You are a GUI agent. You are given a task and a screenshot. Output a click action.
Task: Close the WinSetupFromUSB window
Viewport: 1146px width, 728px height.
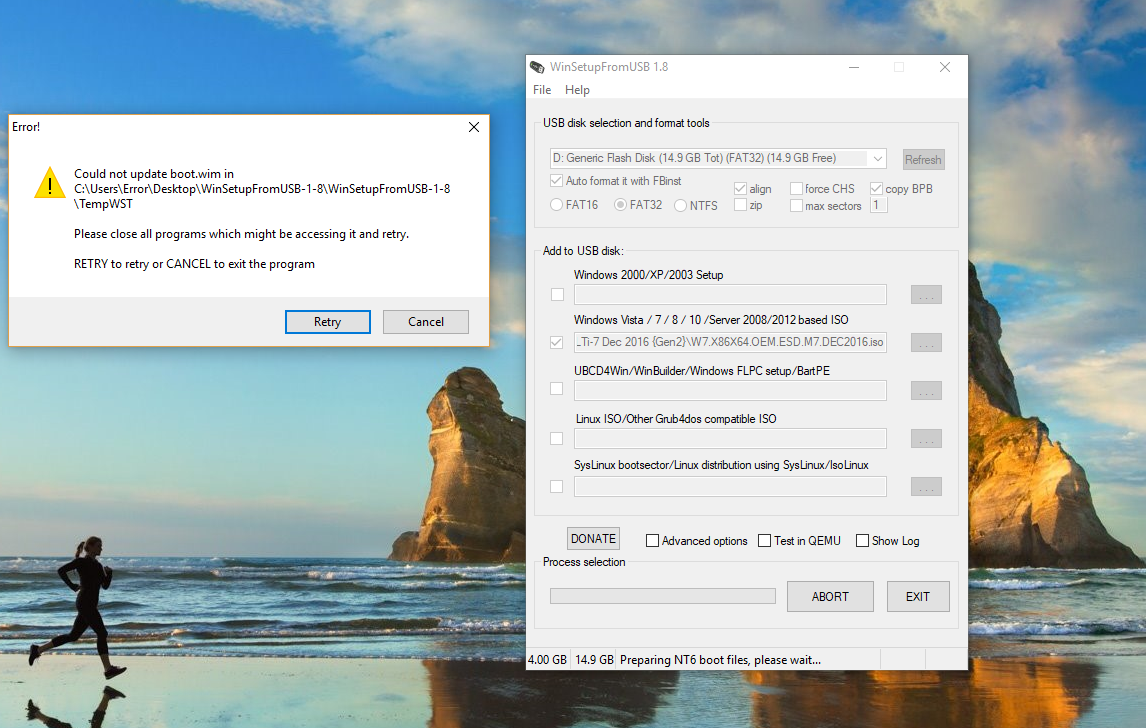945,67
